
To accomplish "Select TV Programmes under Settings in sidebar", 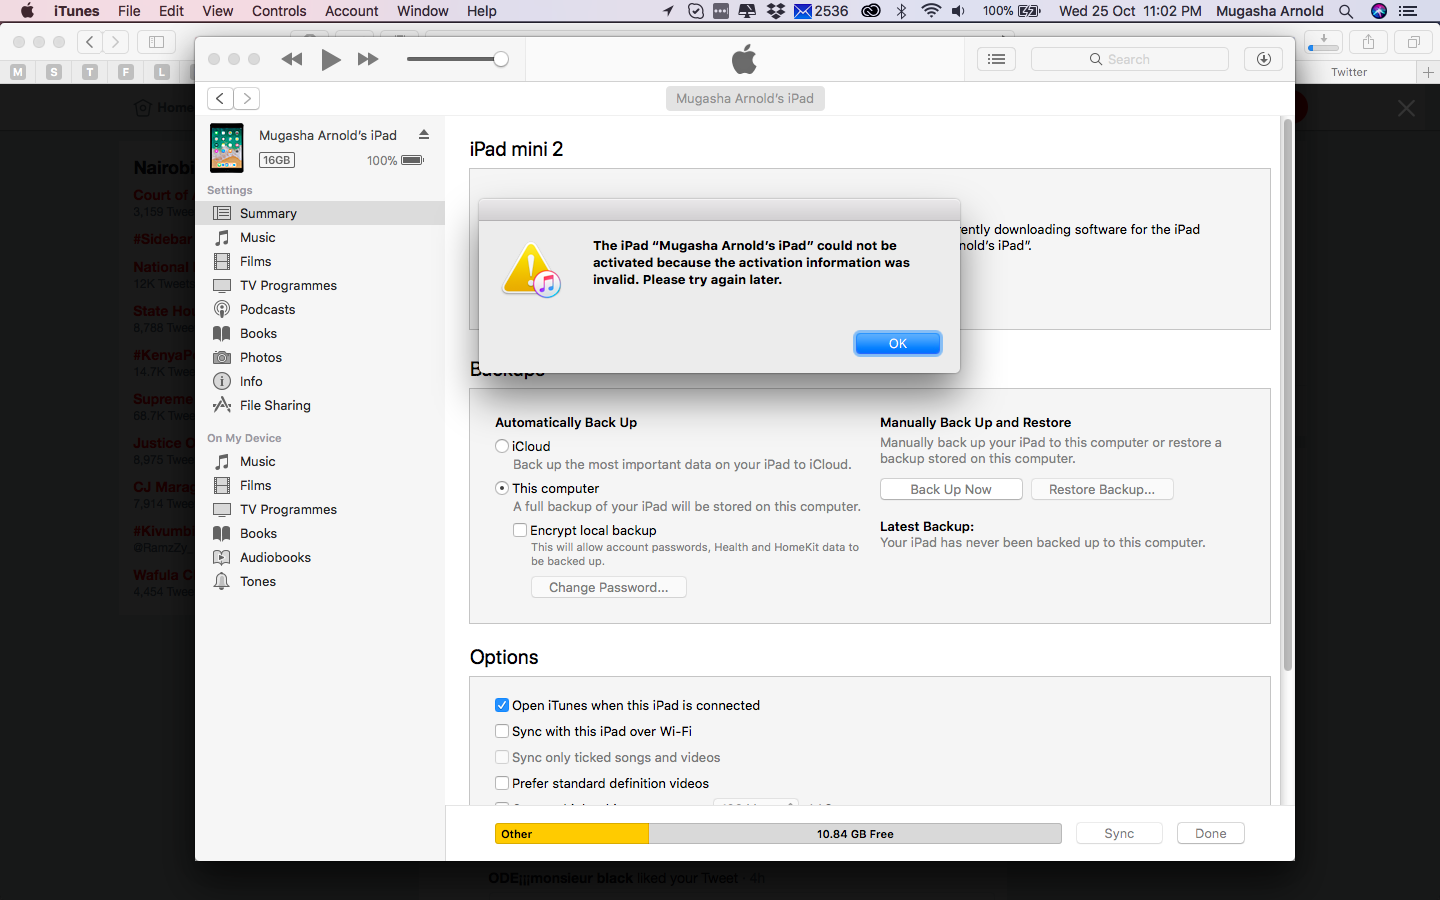I will (x=320, y=285).
